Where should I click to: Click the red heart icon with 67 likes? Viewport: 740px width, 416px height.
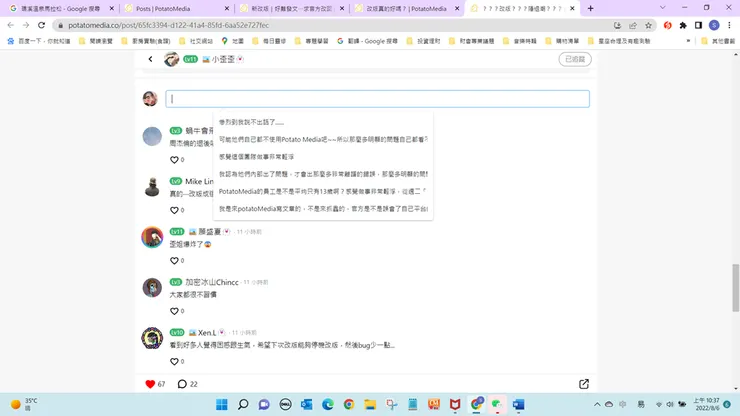coord(150,384)
